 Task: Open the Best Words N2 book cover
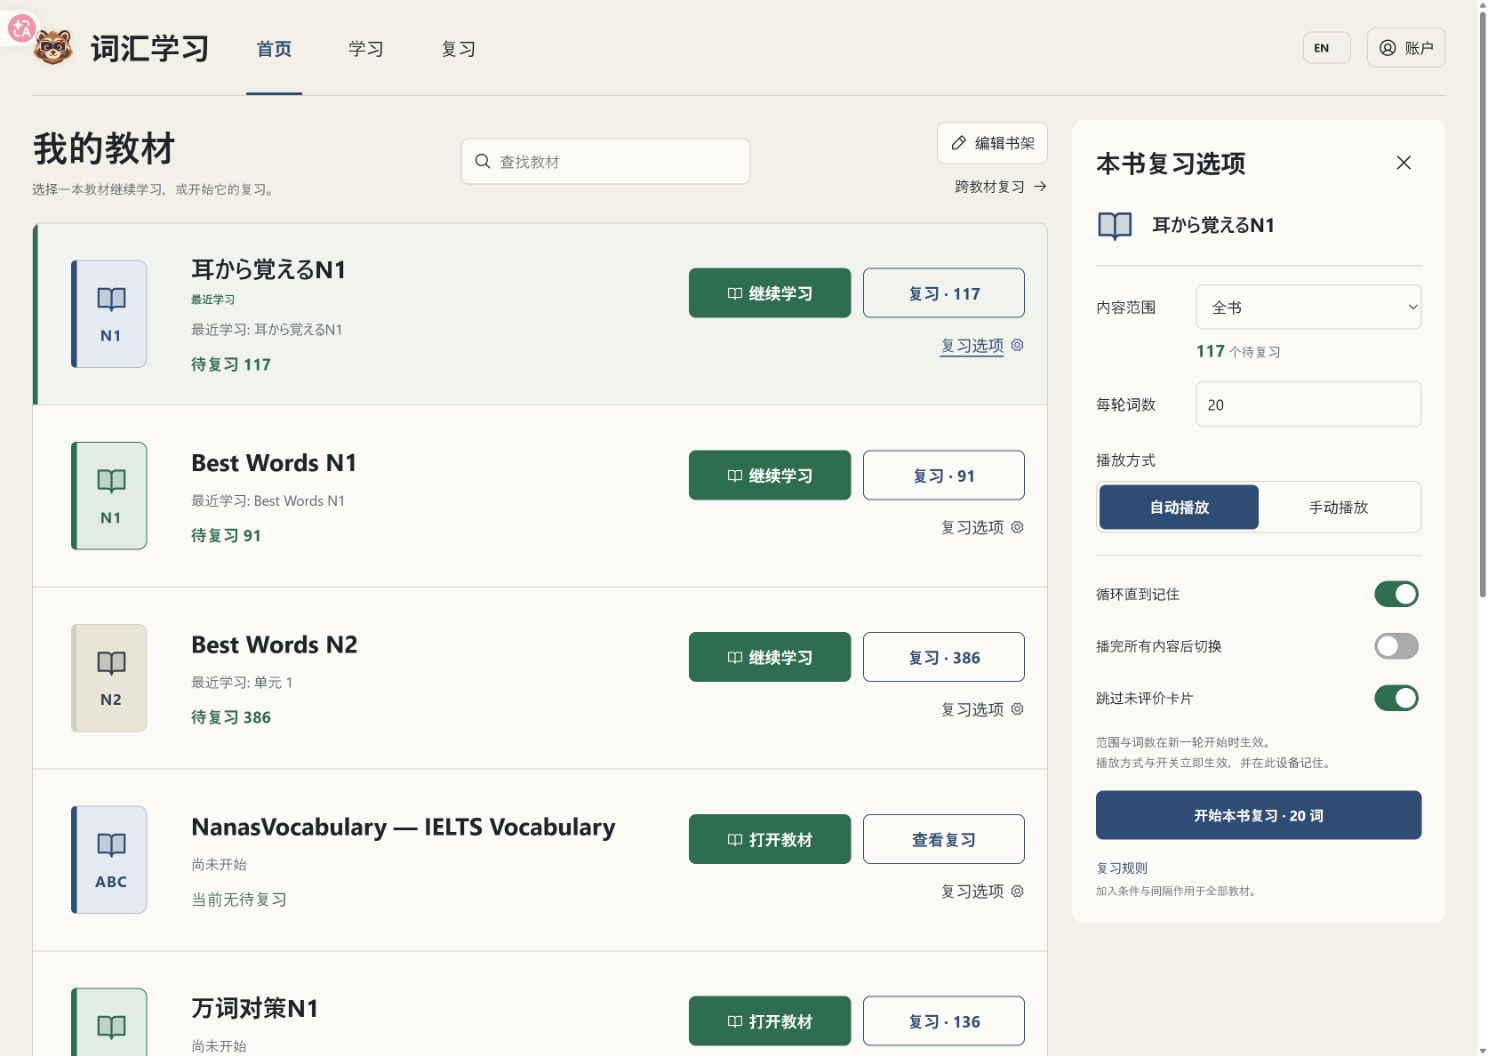pyautogui.click(x=110, y=678)
